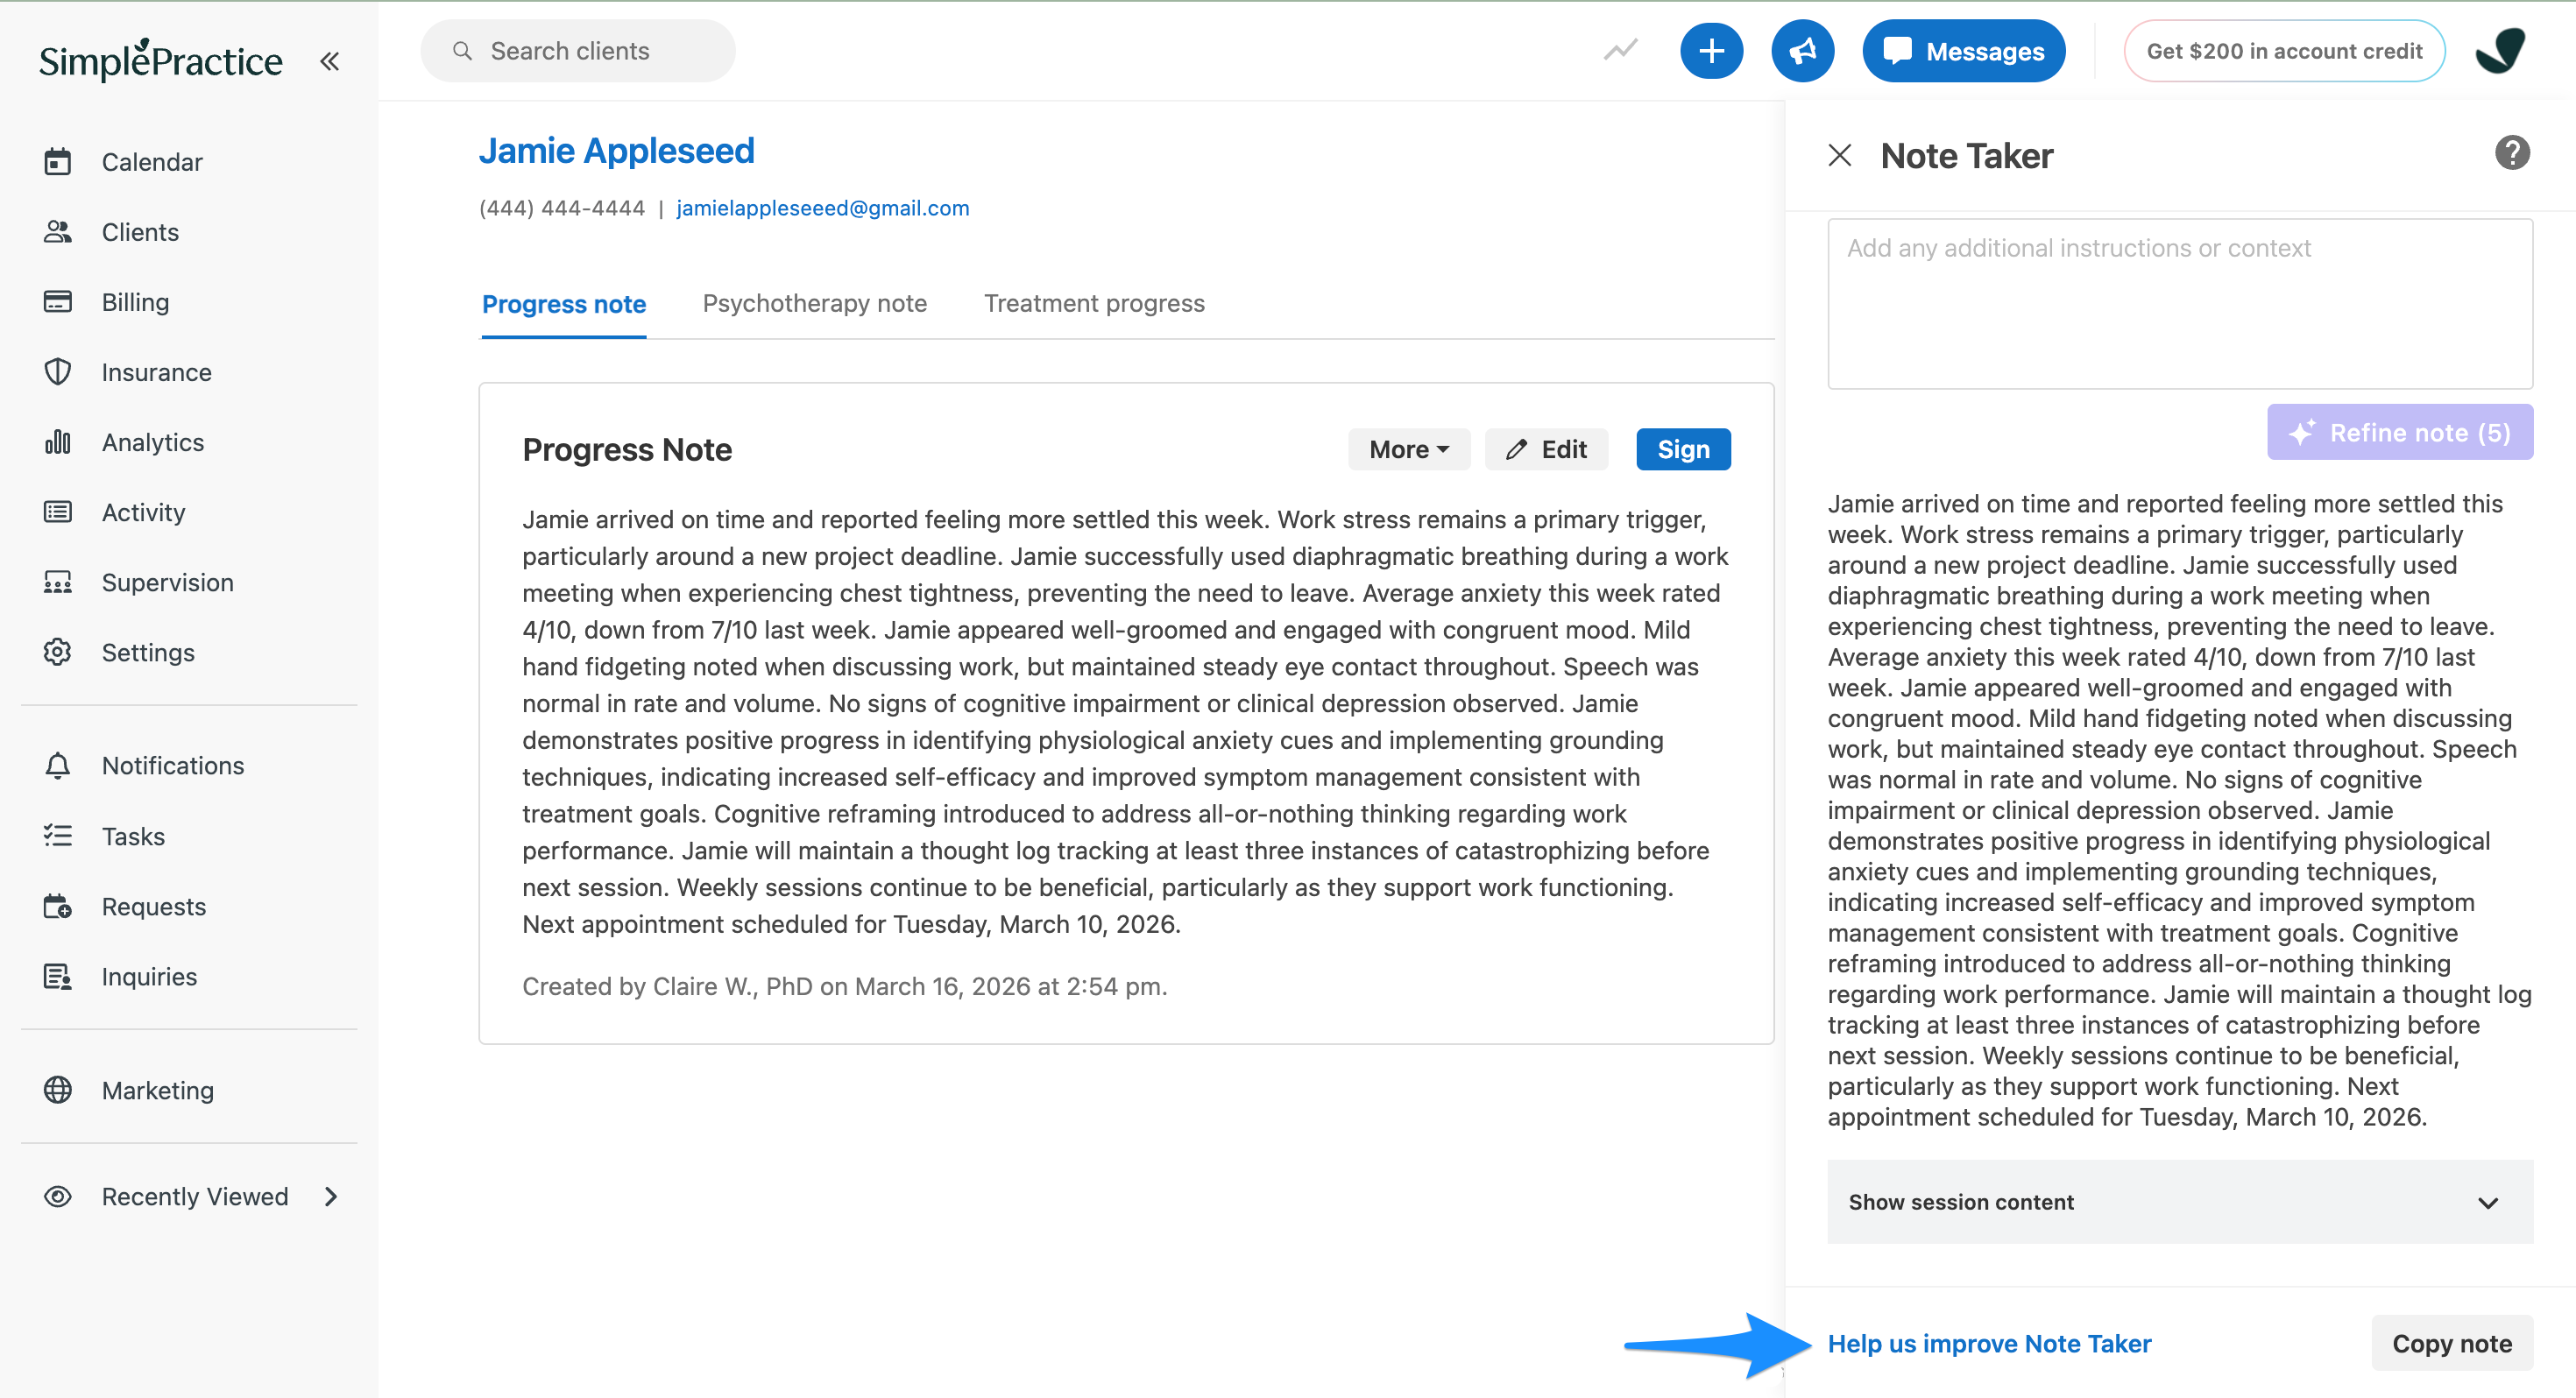Open the More dropdown menu
Viewport: 2576px width, 1398px height.
[x=1408, y=450]
